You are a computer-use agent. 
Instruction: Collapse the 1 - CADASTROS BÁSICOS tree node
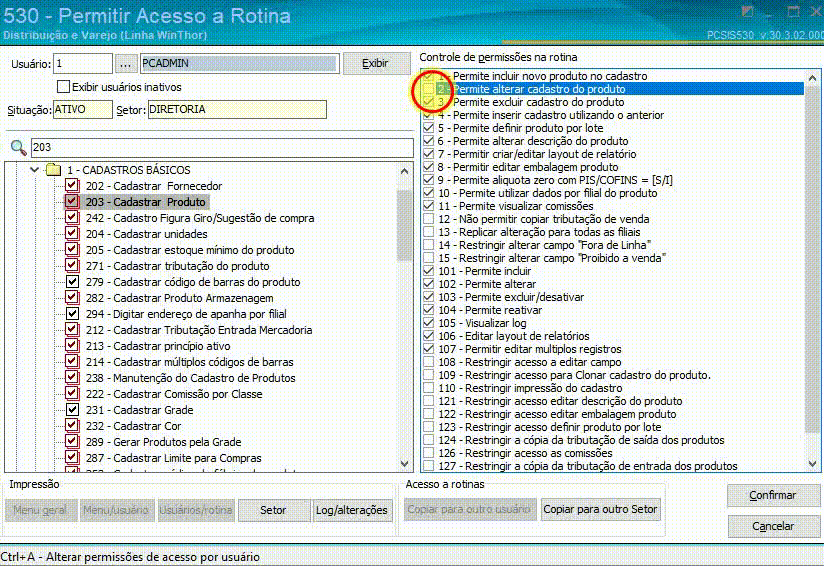coord(34,170)
